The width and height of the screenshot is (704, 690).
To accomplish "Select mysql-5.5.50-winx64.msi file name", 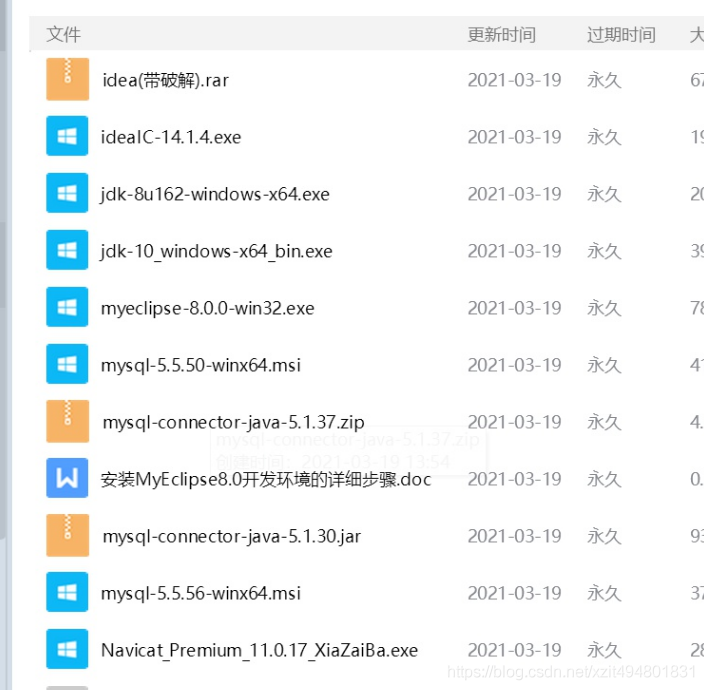I will [x=201, y=365].
